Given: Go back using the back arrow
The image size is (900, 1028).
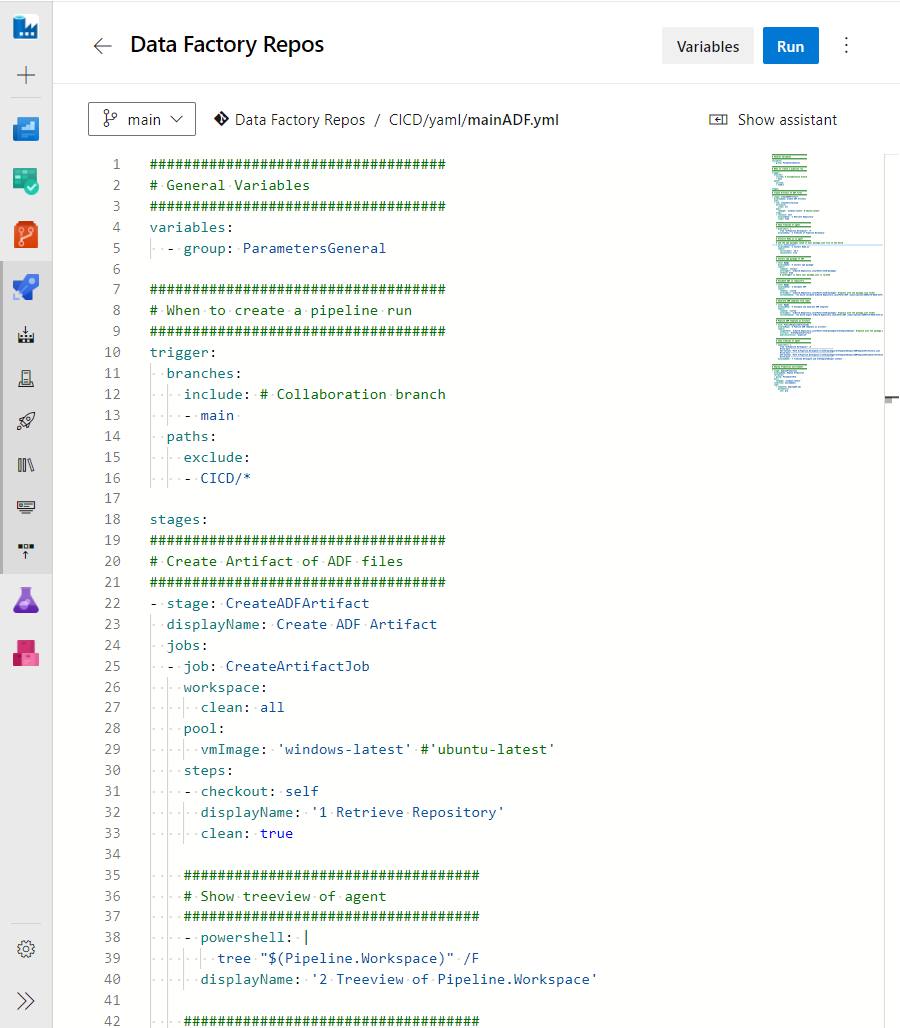Looking at the screenshot, I should [100, 45].
